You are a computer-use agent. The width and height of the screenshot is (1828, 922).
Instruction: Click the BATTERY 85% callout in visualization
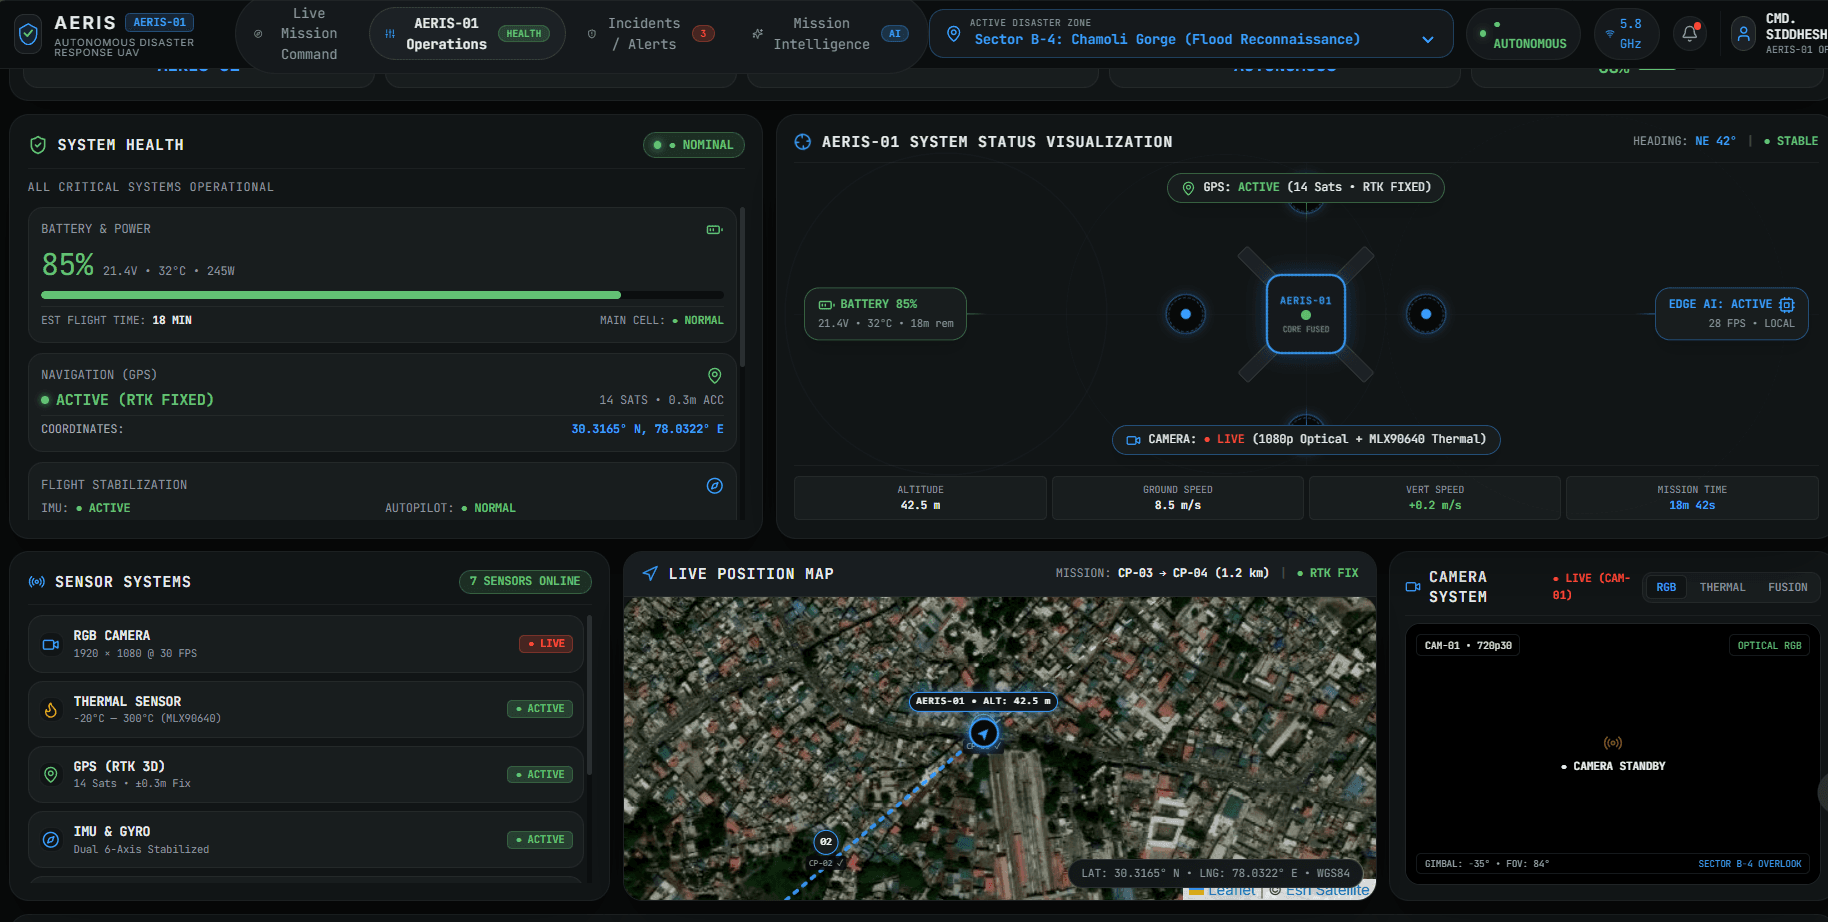pos(885,314)
